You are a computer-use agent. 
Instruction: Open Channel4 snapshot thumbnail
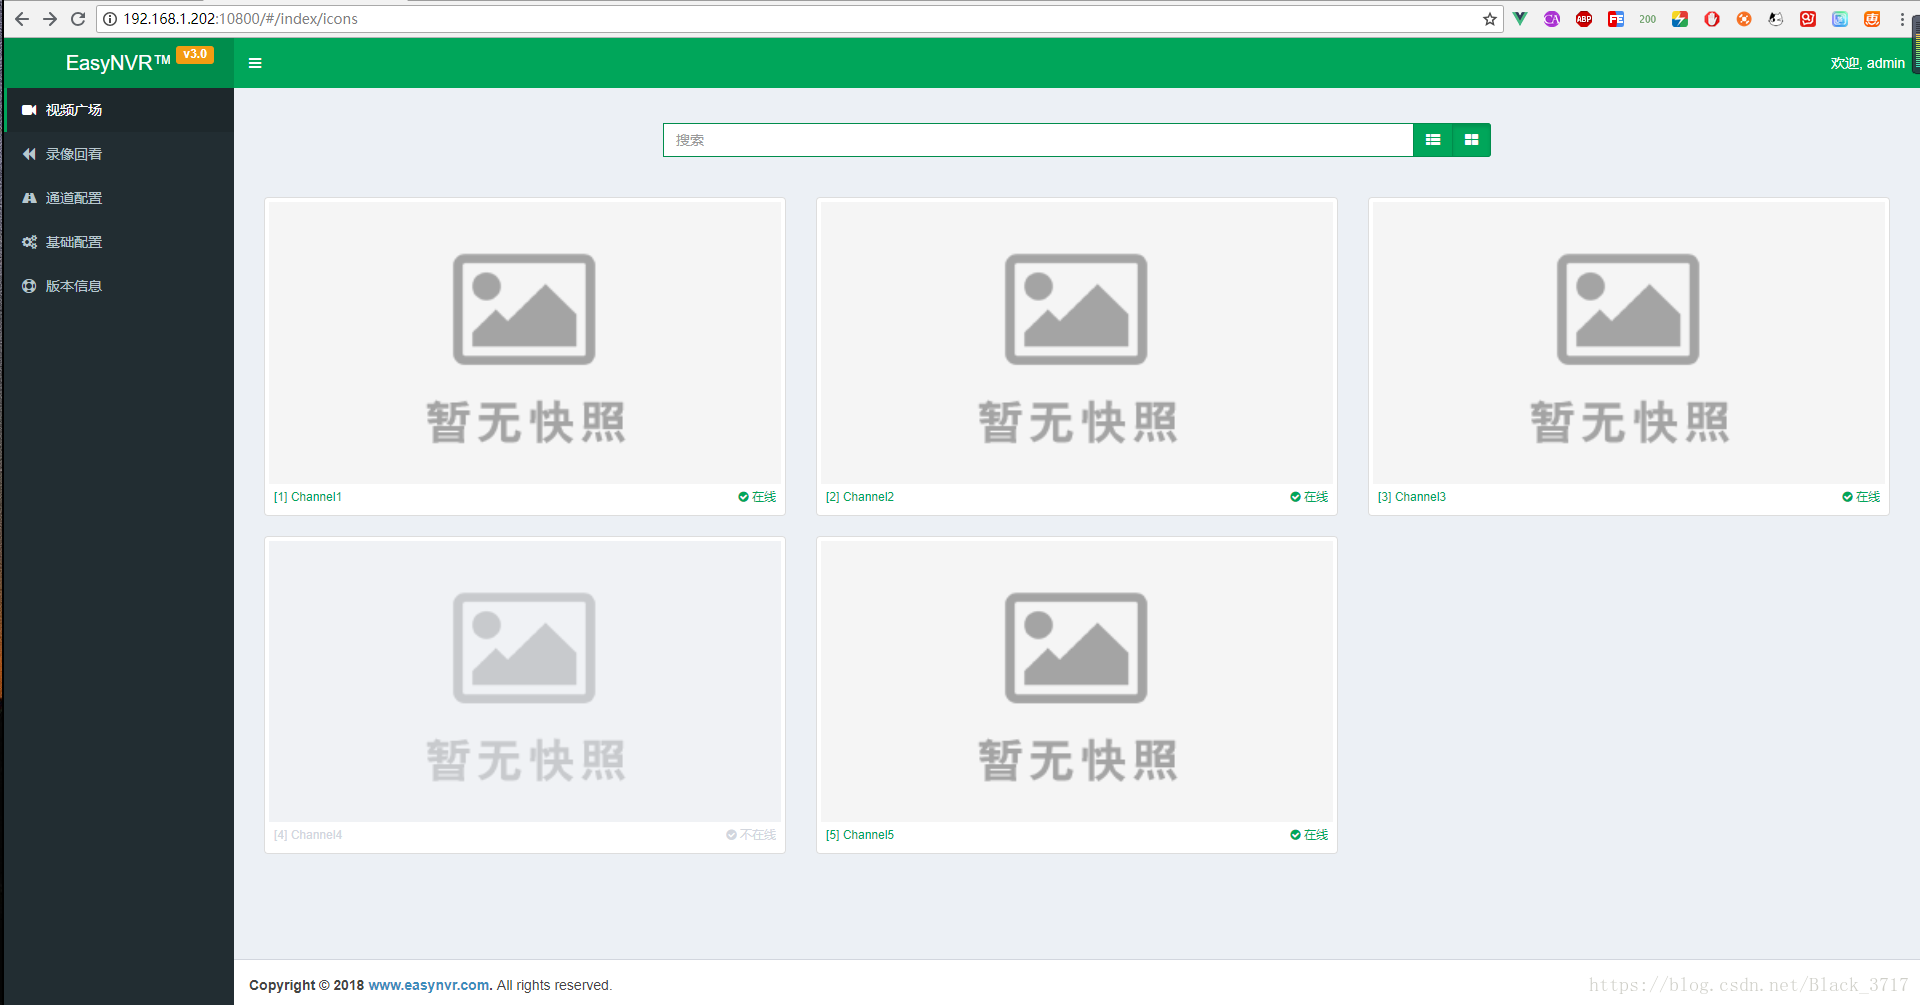525,681
